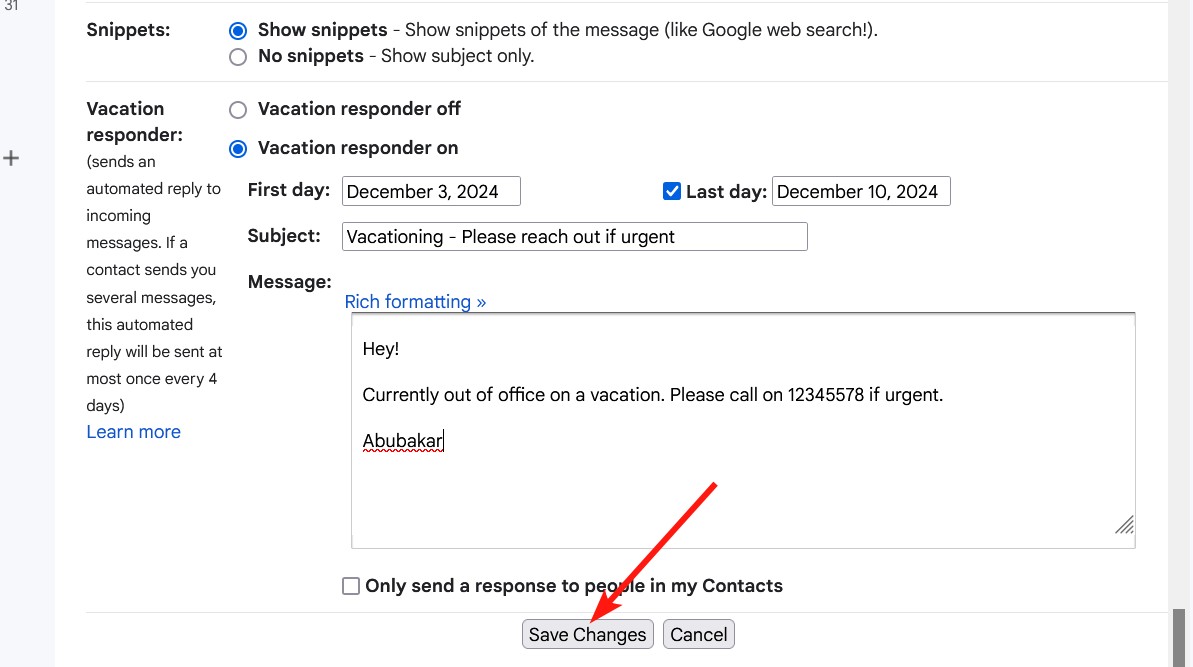Uncheck the Last day checkbox
1193x667 pixels.
click(672, 190)
